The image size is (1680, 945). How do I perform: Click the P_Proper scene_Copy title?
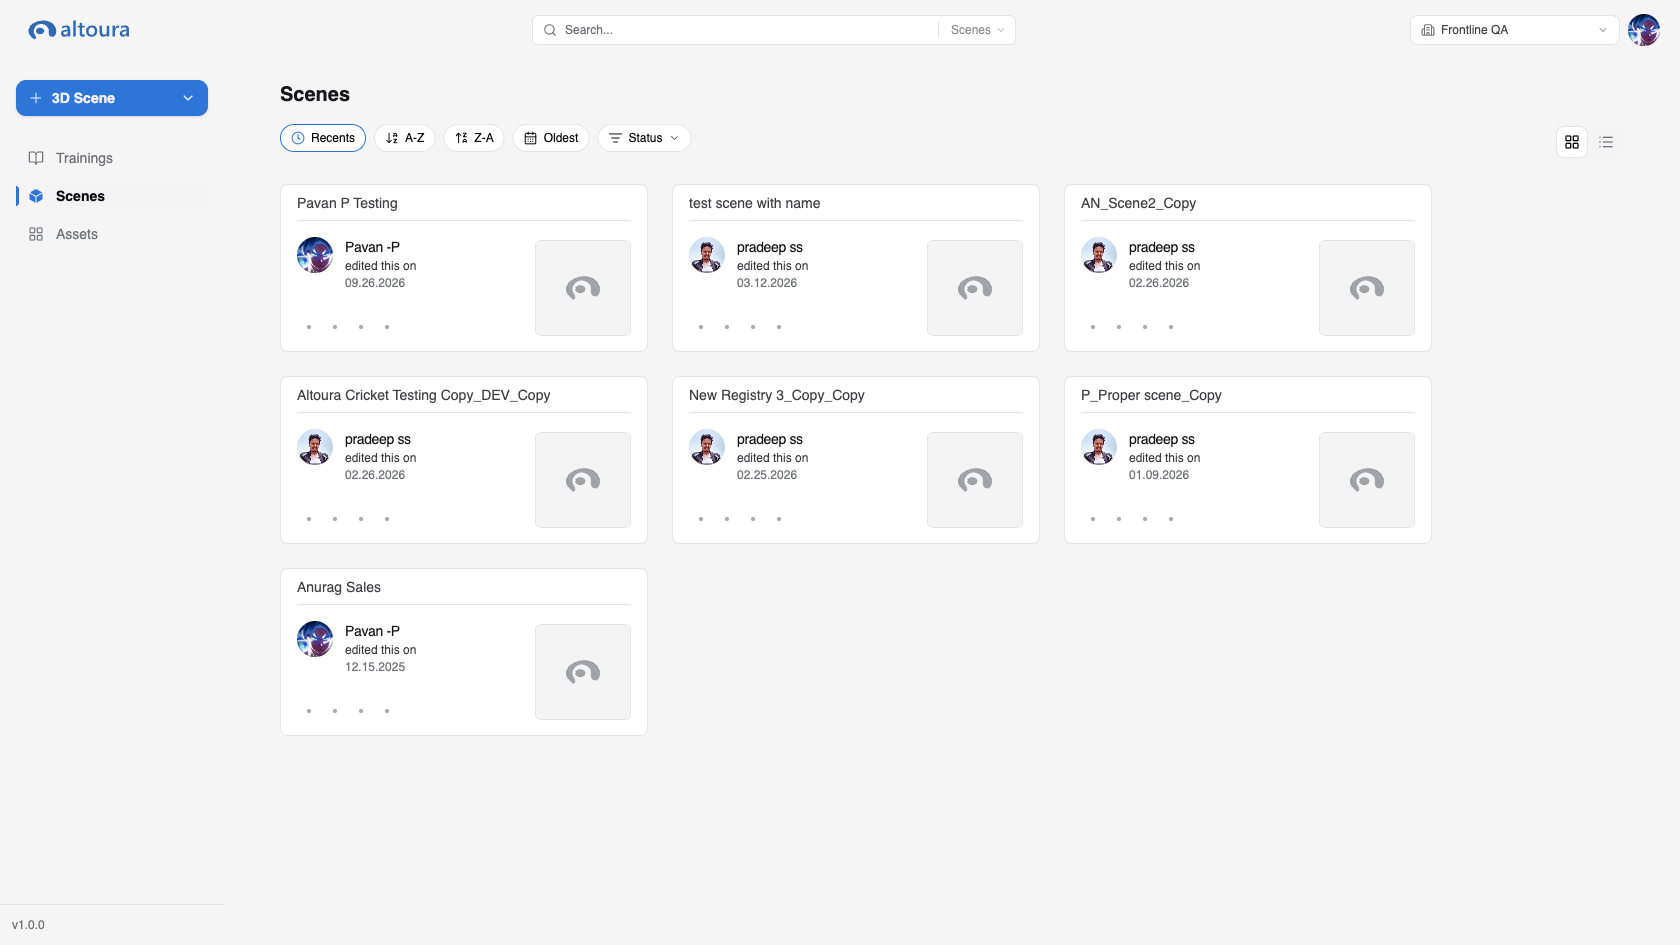[x=1151, y=395]
